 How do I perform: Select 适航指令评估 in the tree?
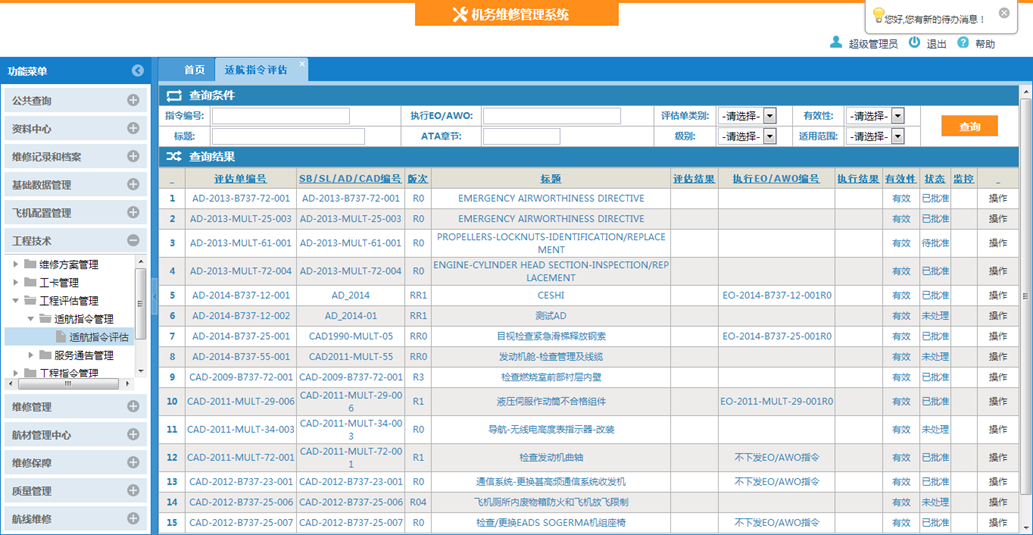(99, 337)
